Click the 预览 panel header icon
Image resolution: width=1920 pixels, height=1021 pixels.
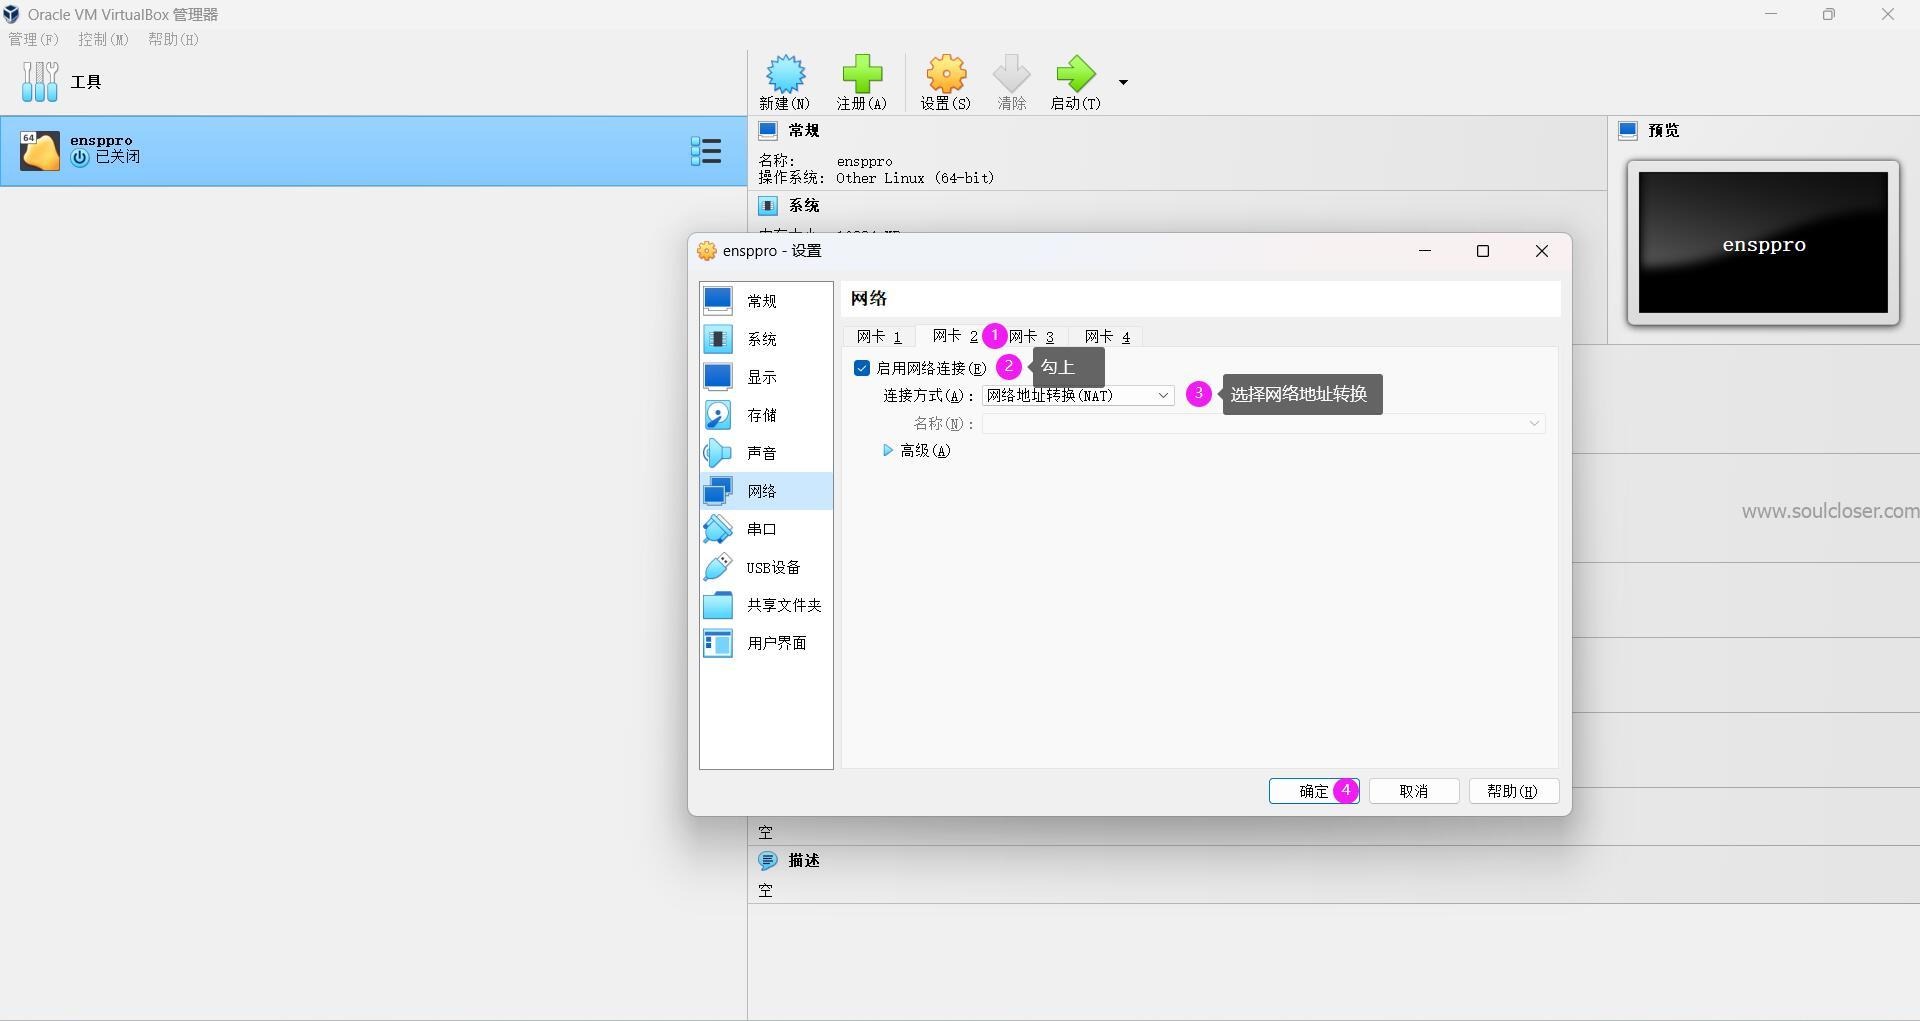coord(1628,131)
